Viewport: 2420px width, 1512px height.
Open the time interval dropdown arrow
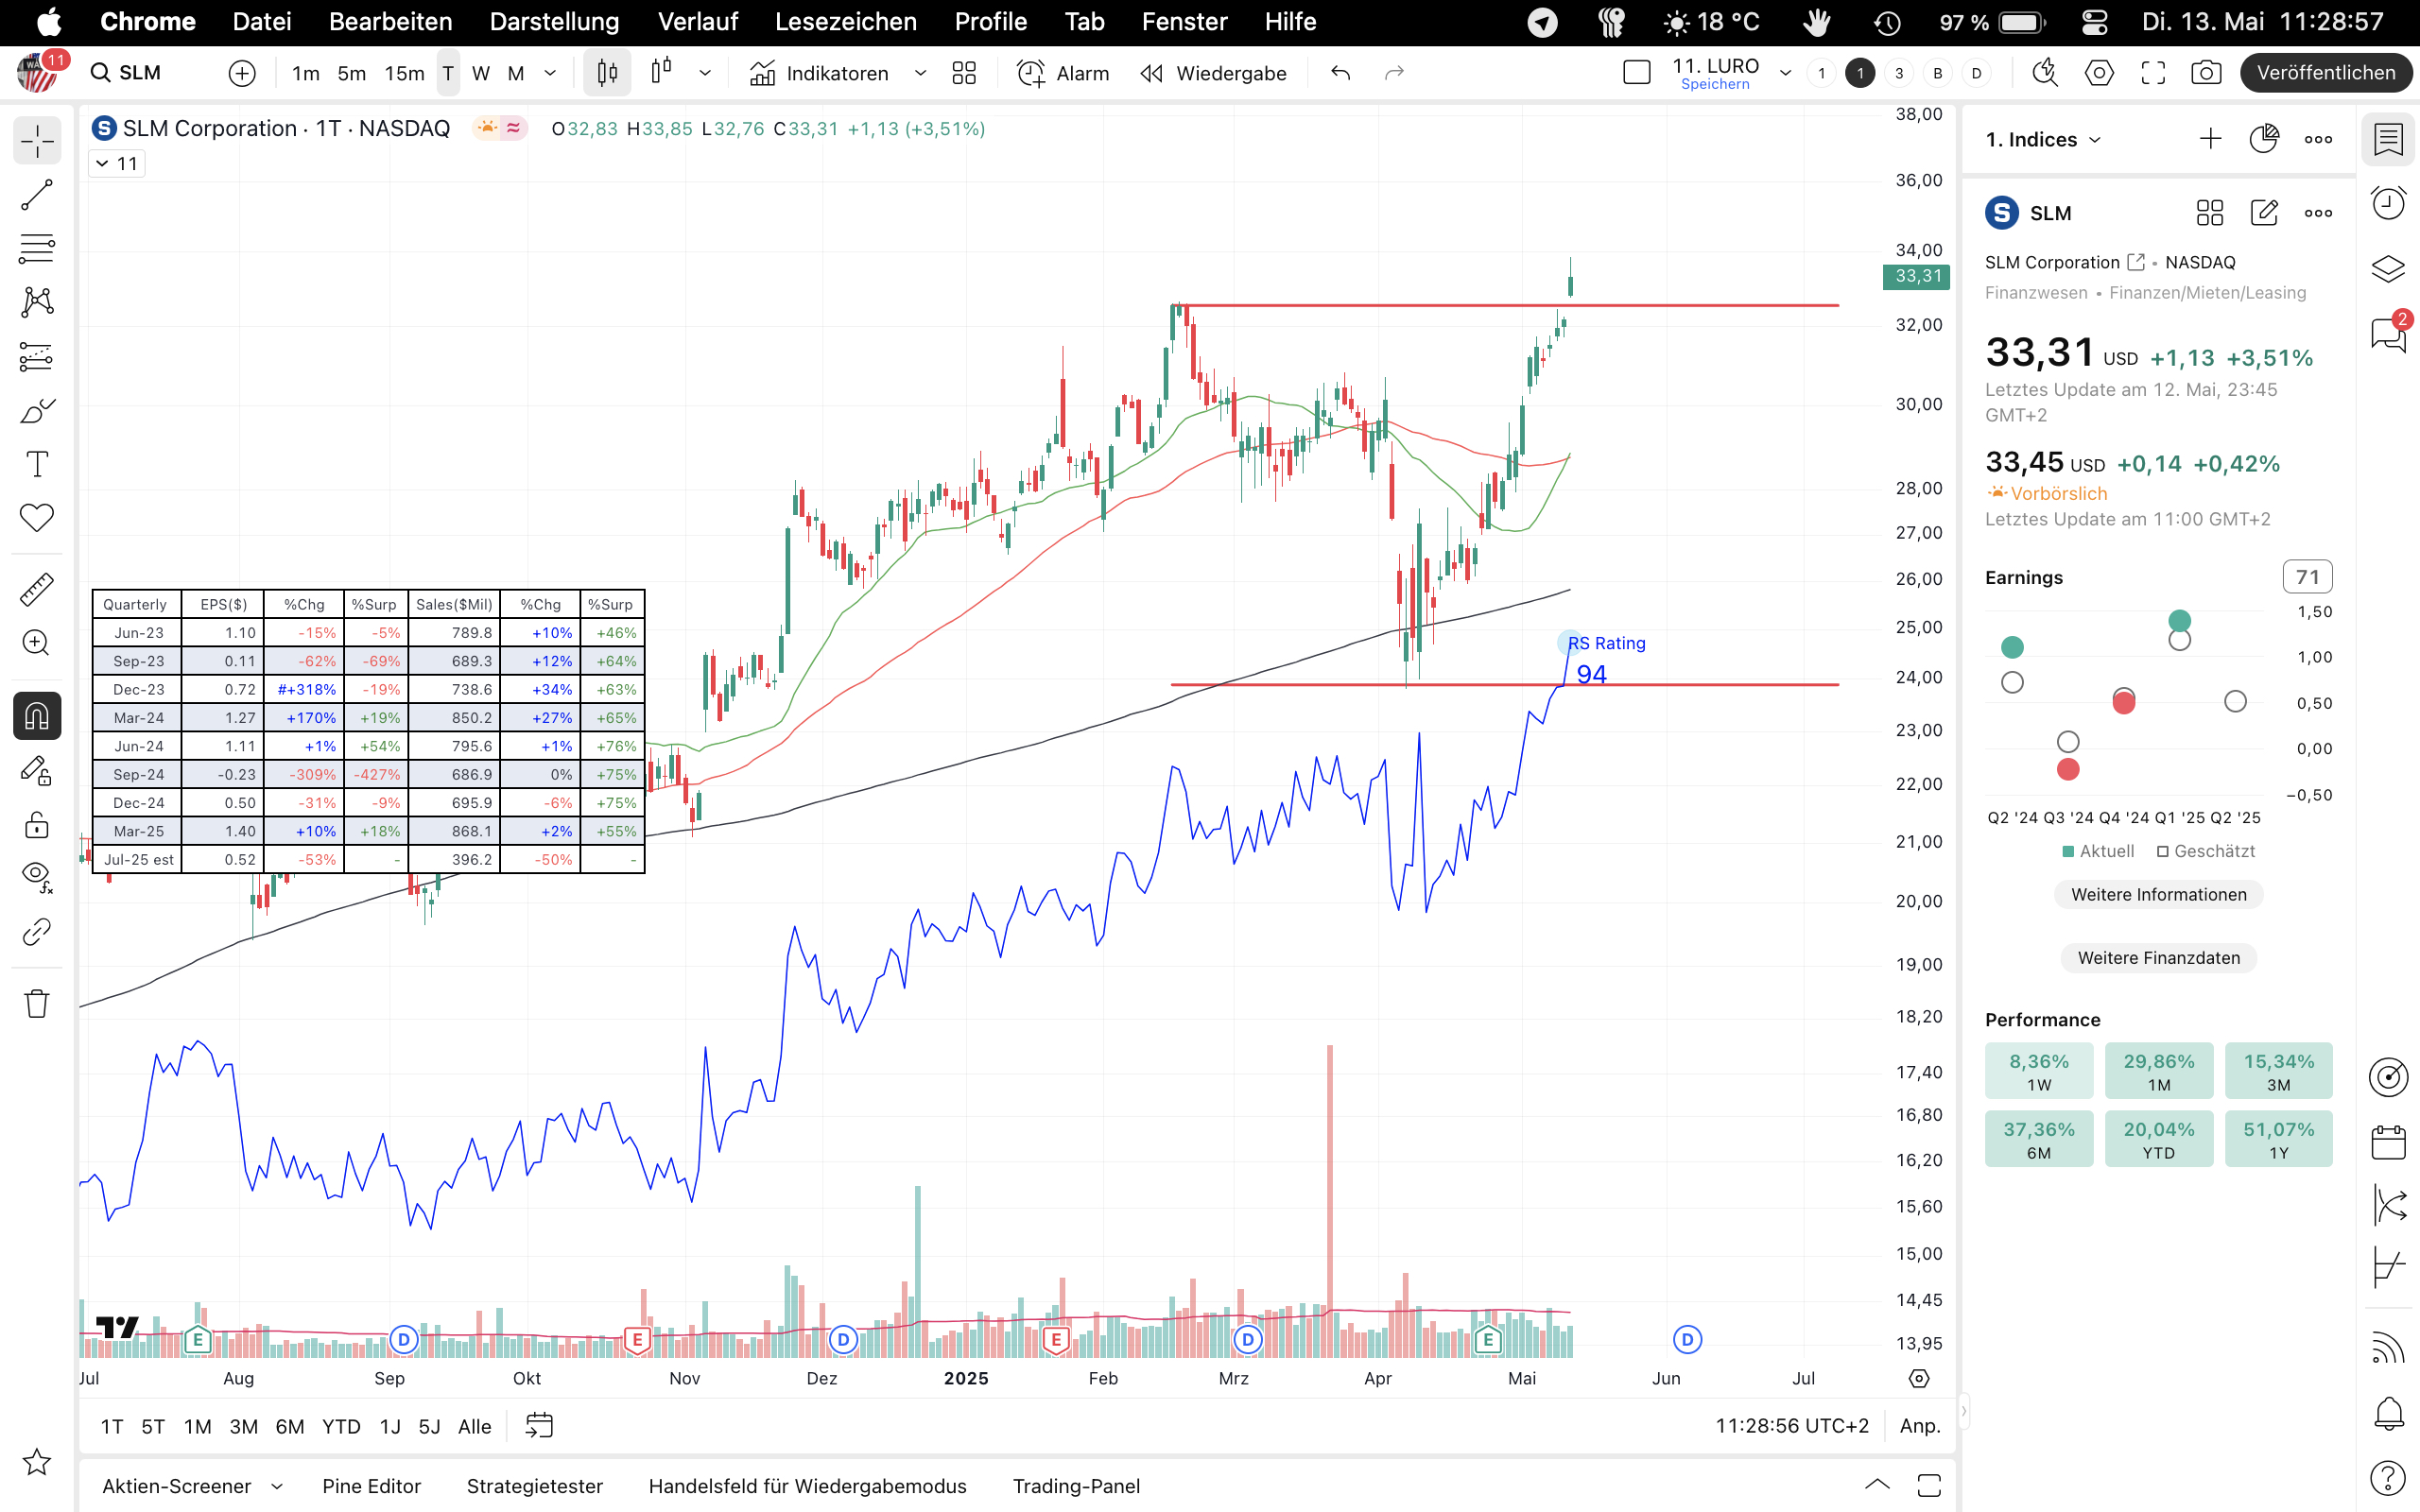pos(550,73)
